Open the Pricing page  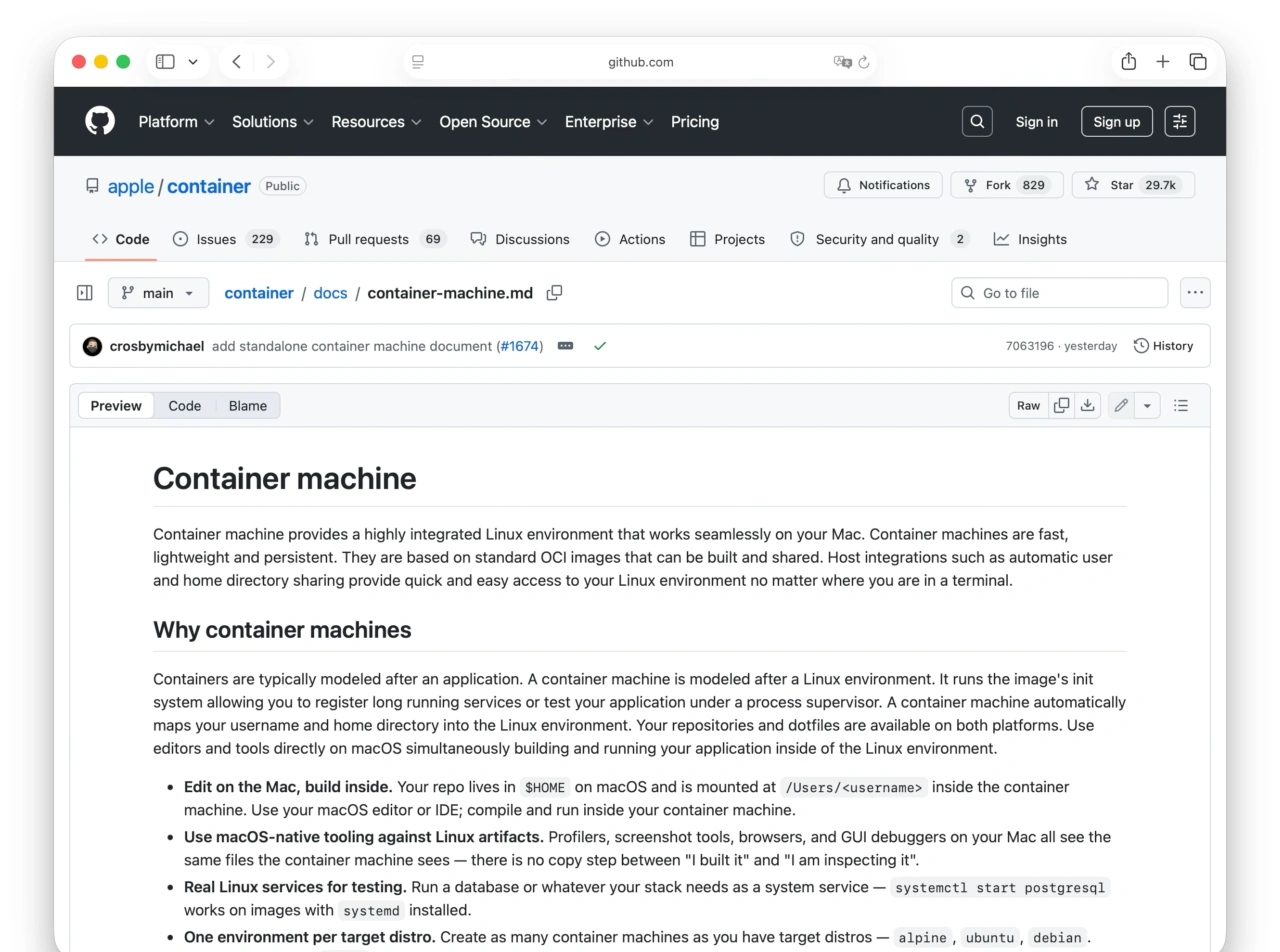[695, 122]
